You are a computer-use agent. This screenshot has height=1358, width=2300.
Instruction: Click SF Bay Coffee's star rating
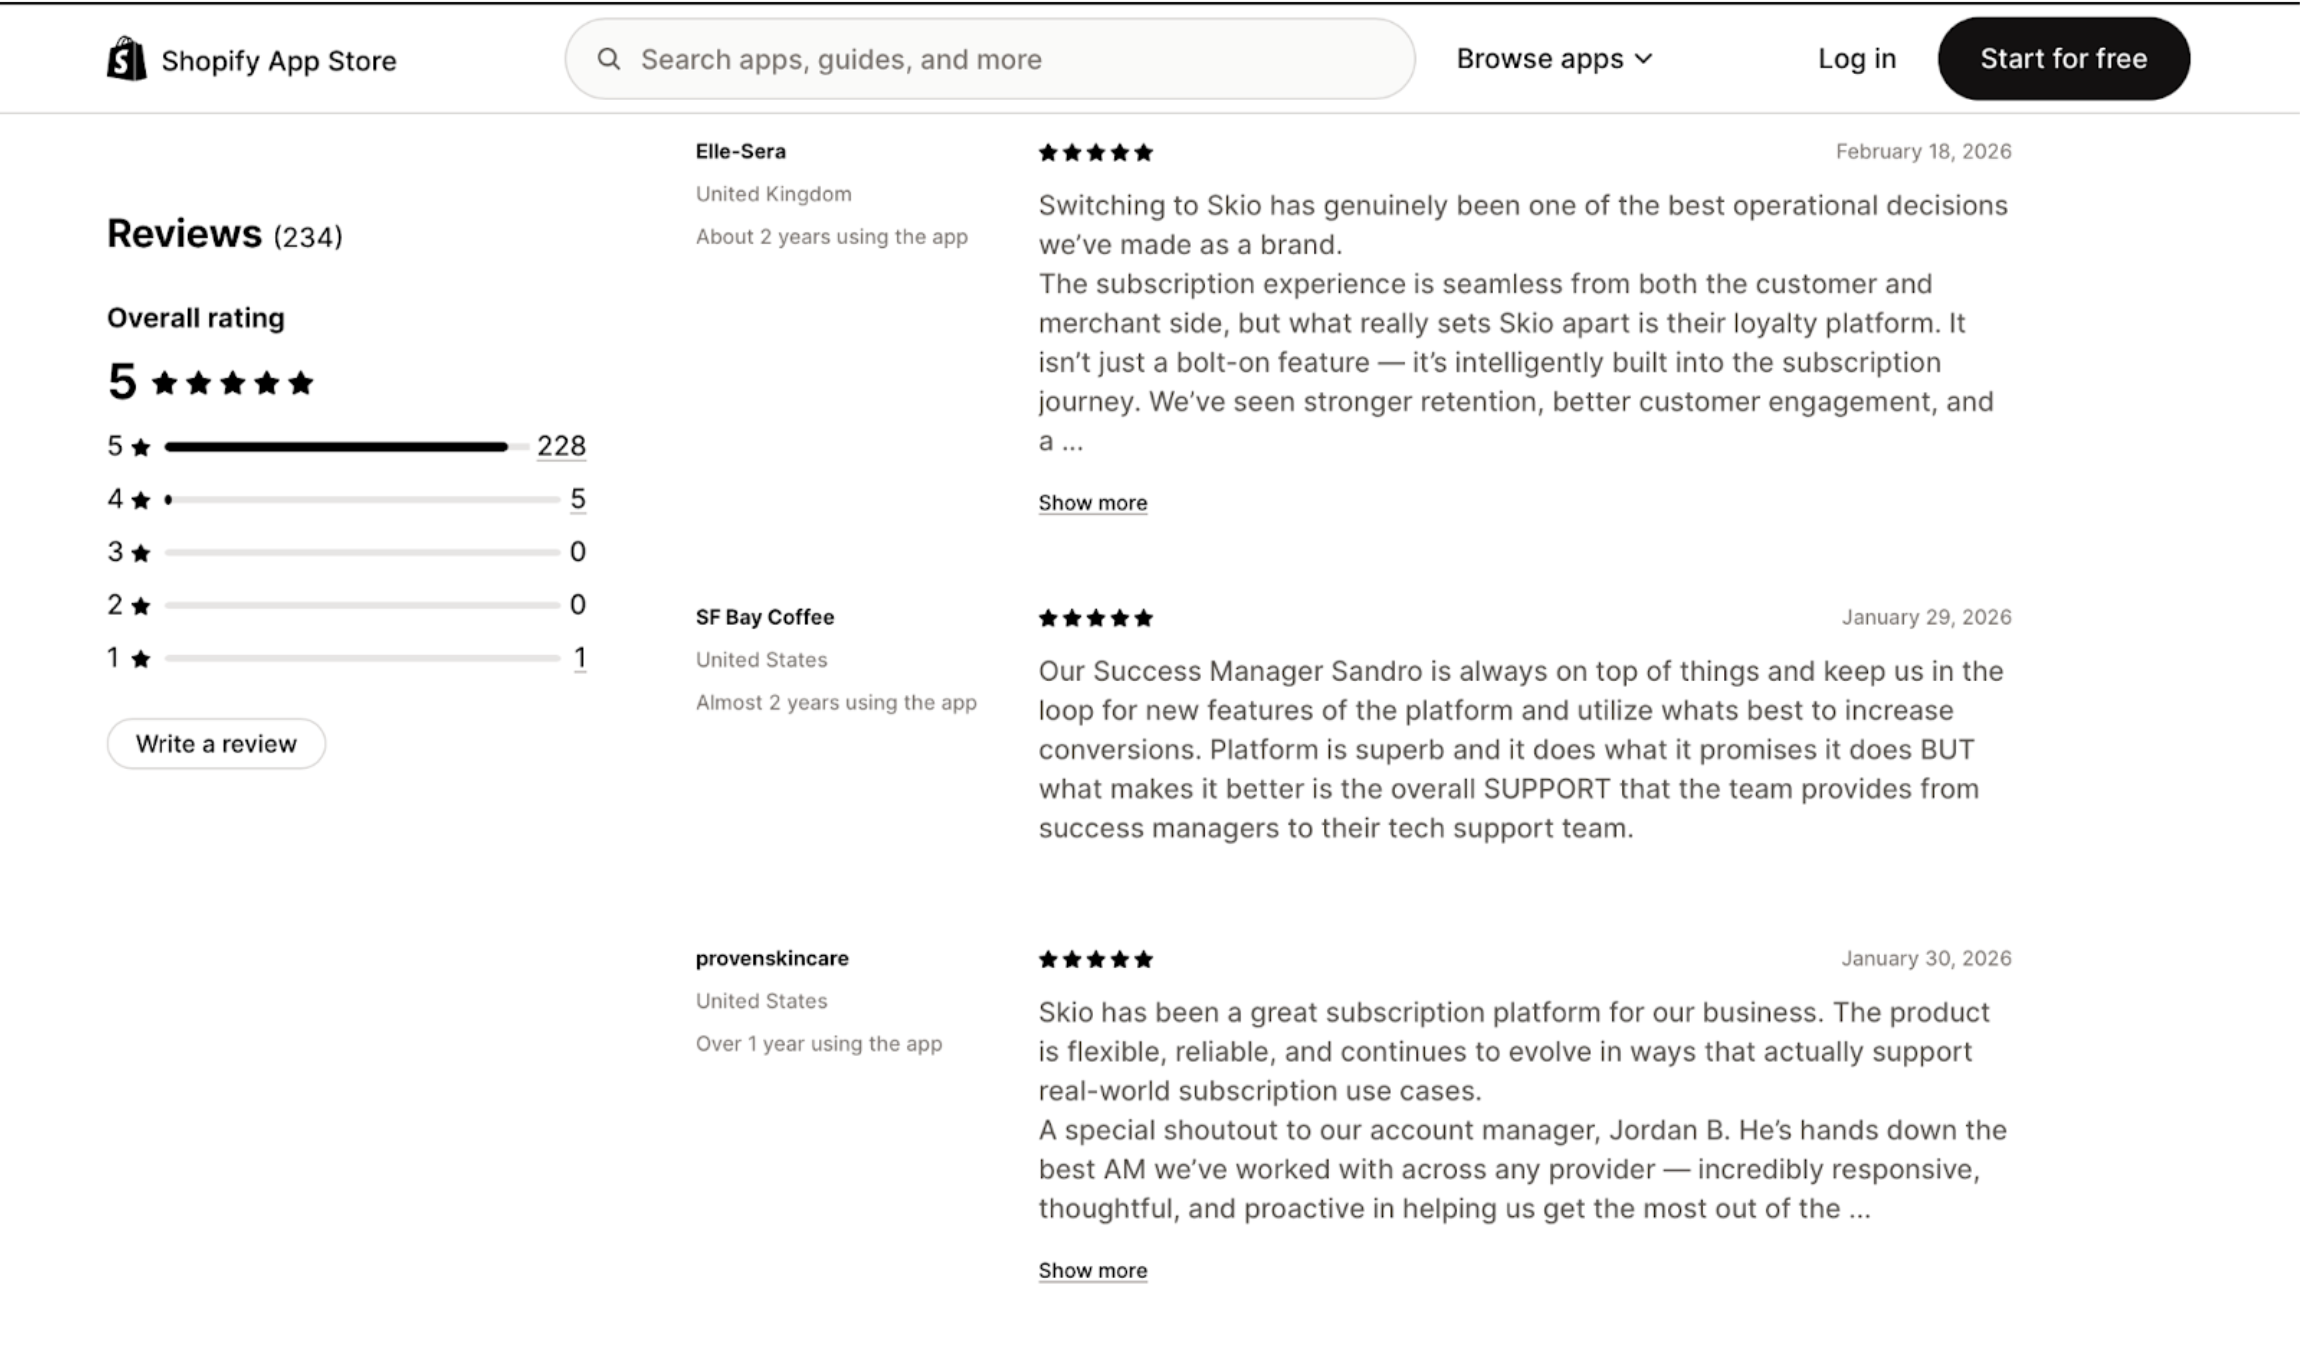1095,619
